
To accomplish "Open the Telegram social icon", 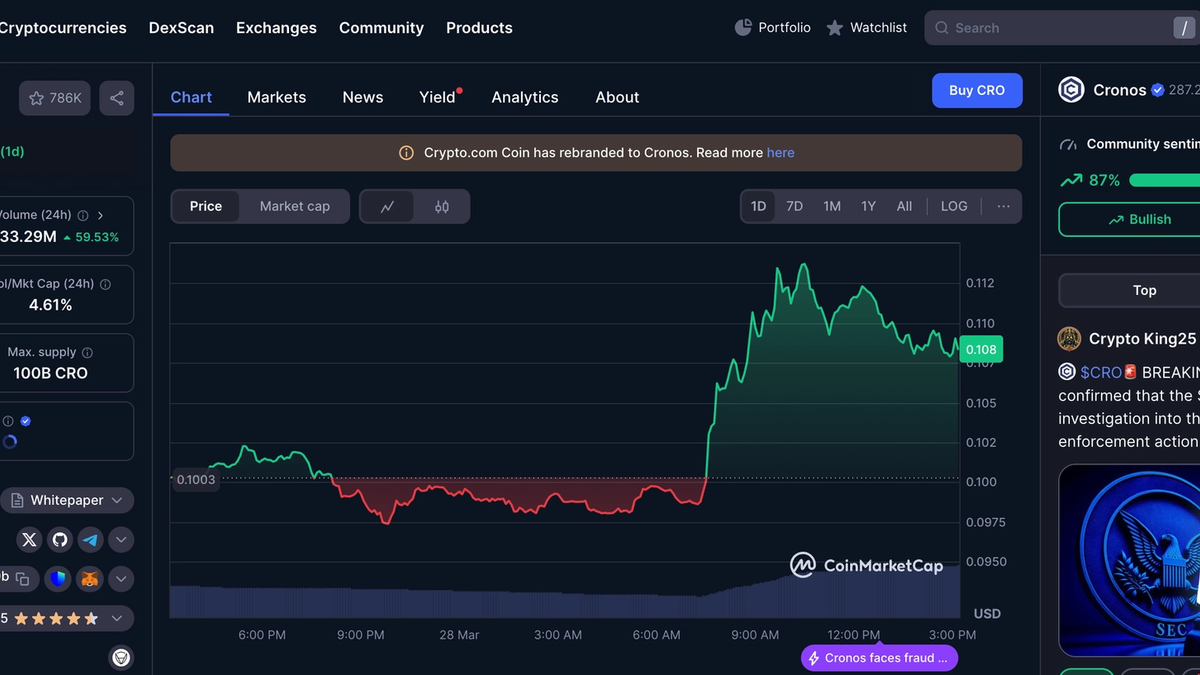I will (90, 540).
